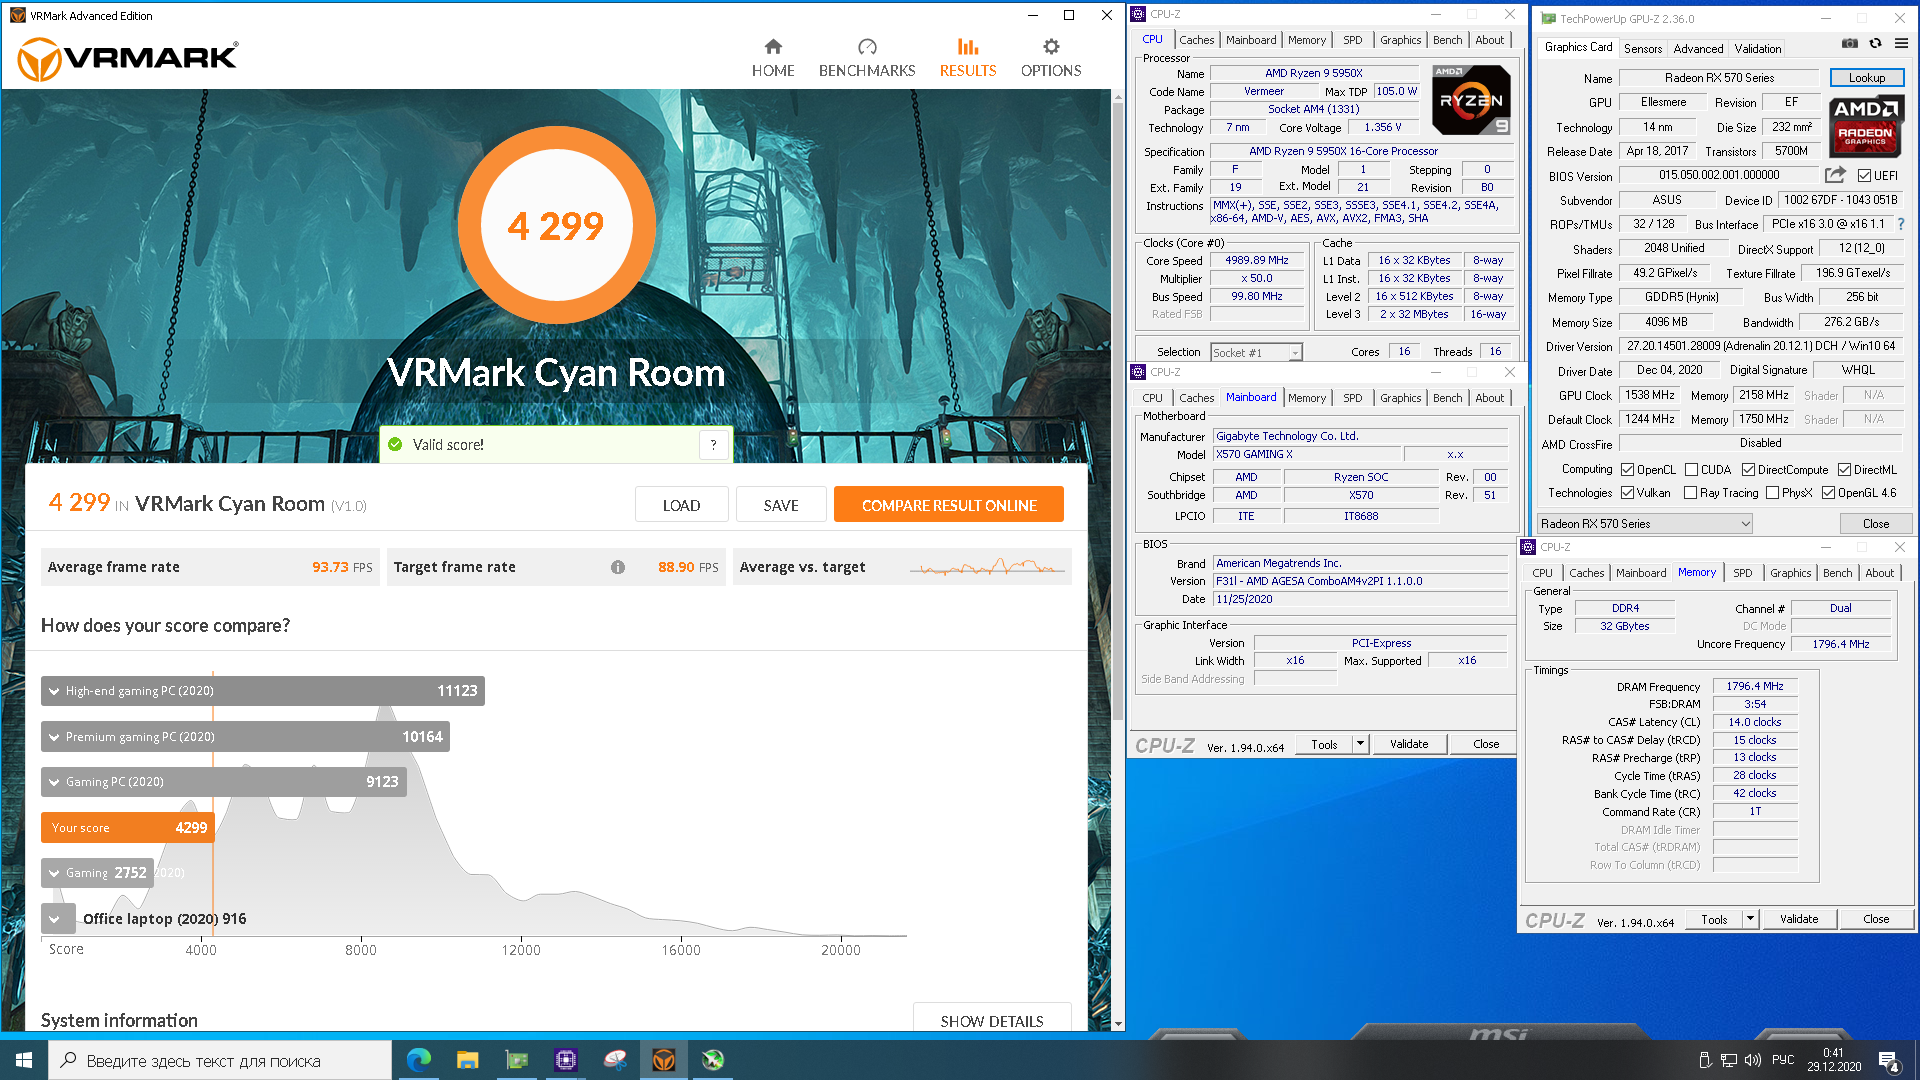Click the Target frame rate info icon

click(x=618, y=567)
